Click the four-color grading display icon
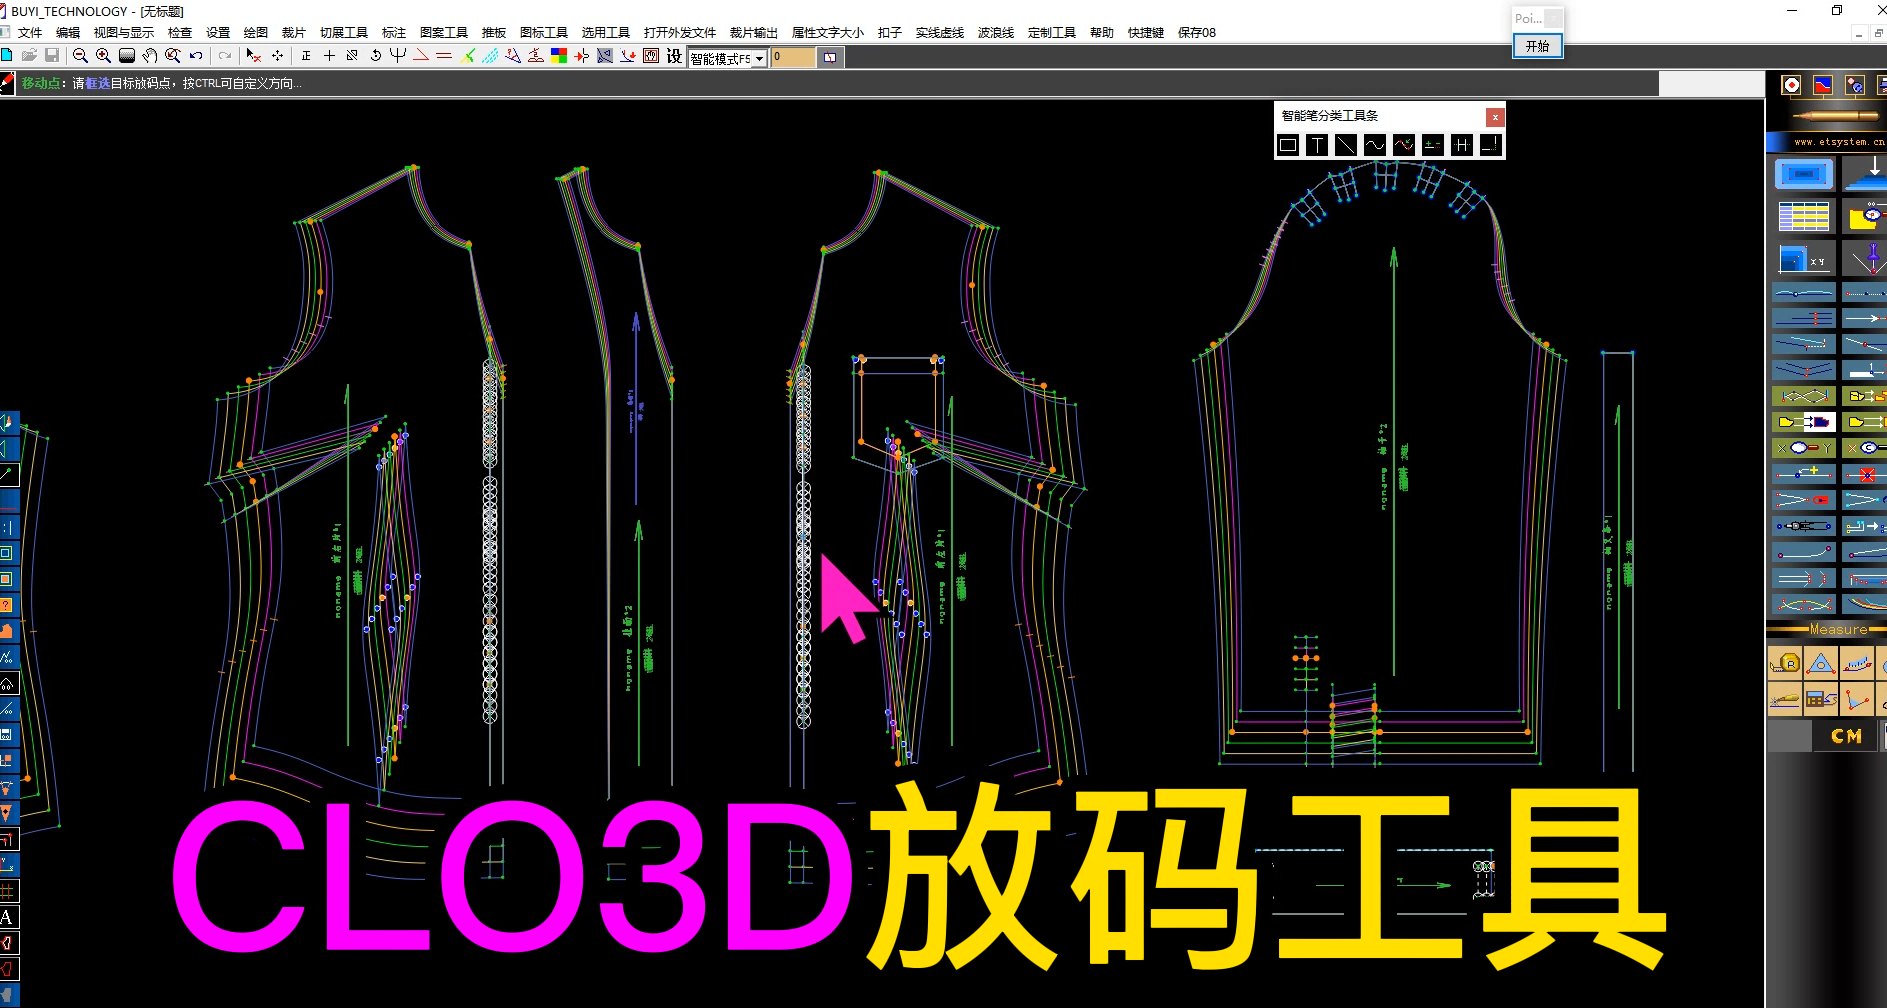This screenshot has height=1008, width=1887. point(557,57)
